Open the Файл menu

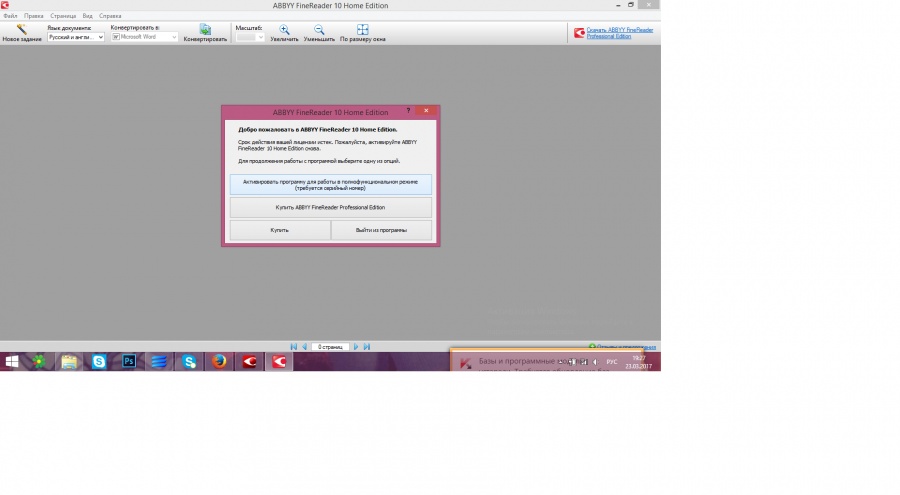coord(10,16)
